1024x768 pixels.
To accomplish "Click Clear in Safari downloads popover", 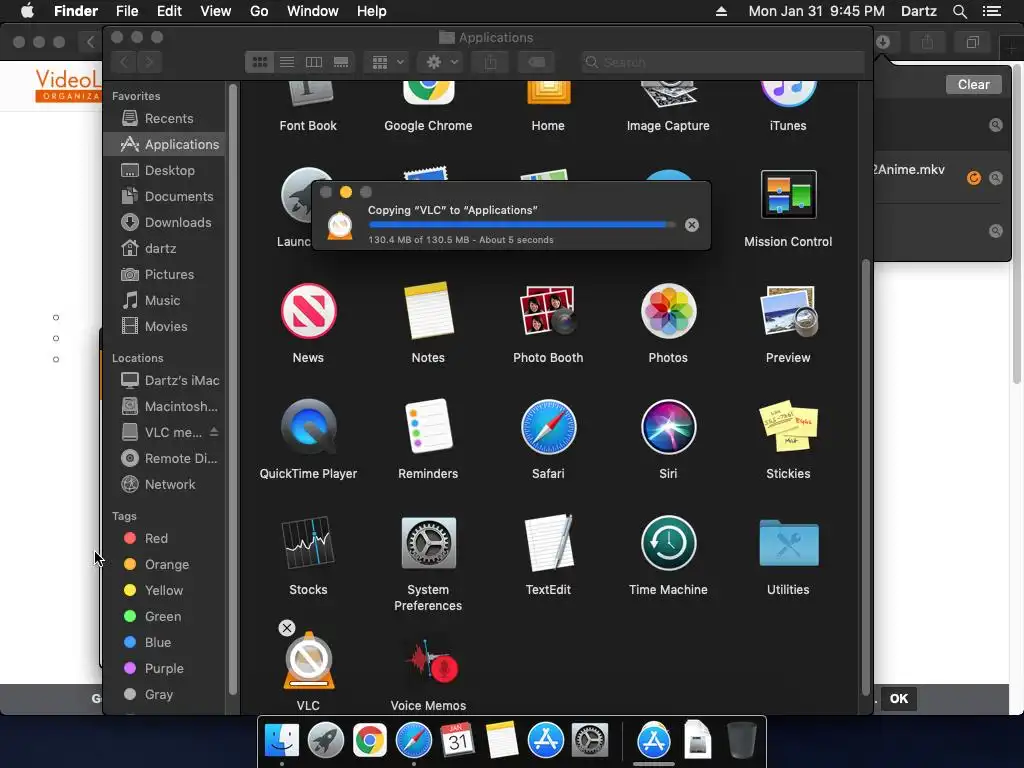I will 973,84.
